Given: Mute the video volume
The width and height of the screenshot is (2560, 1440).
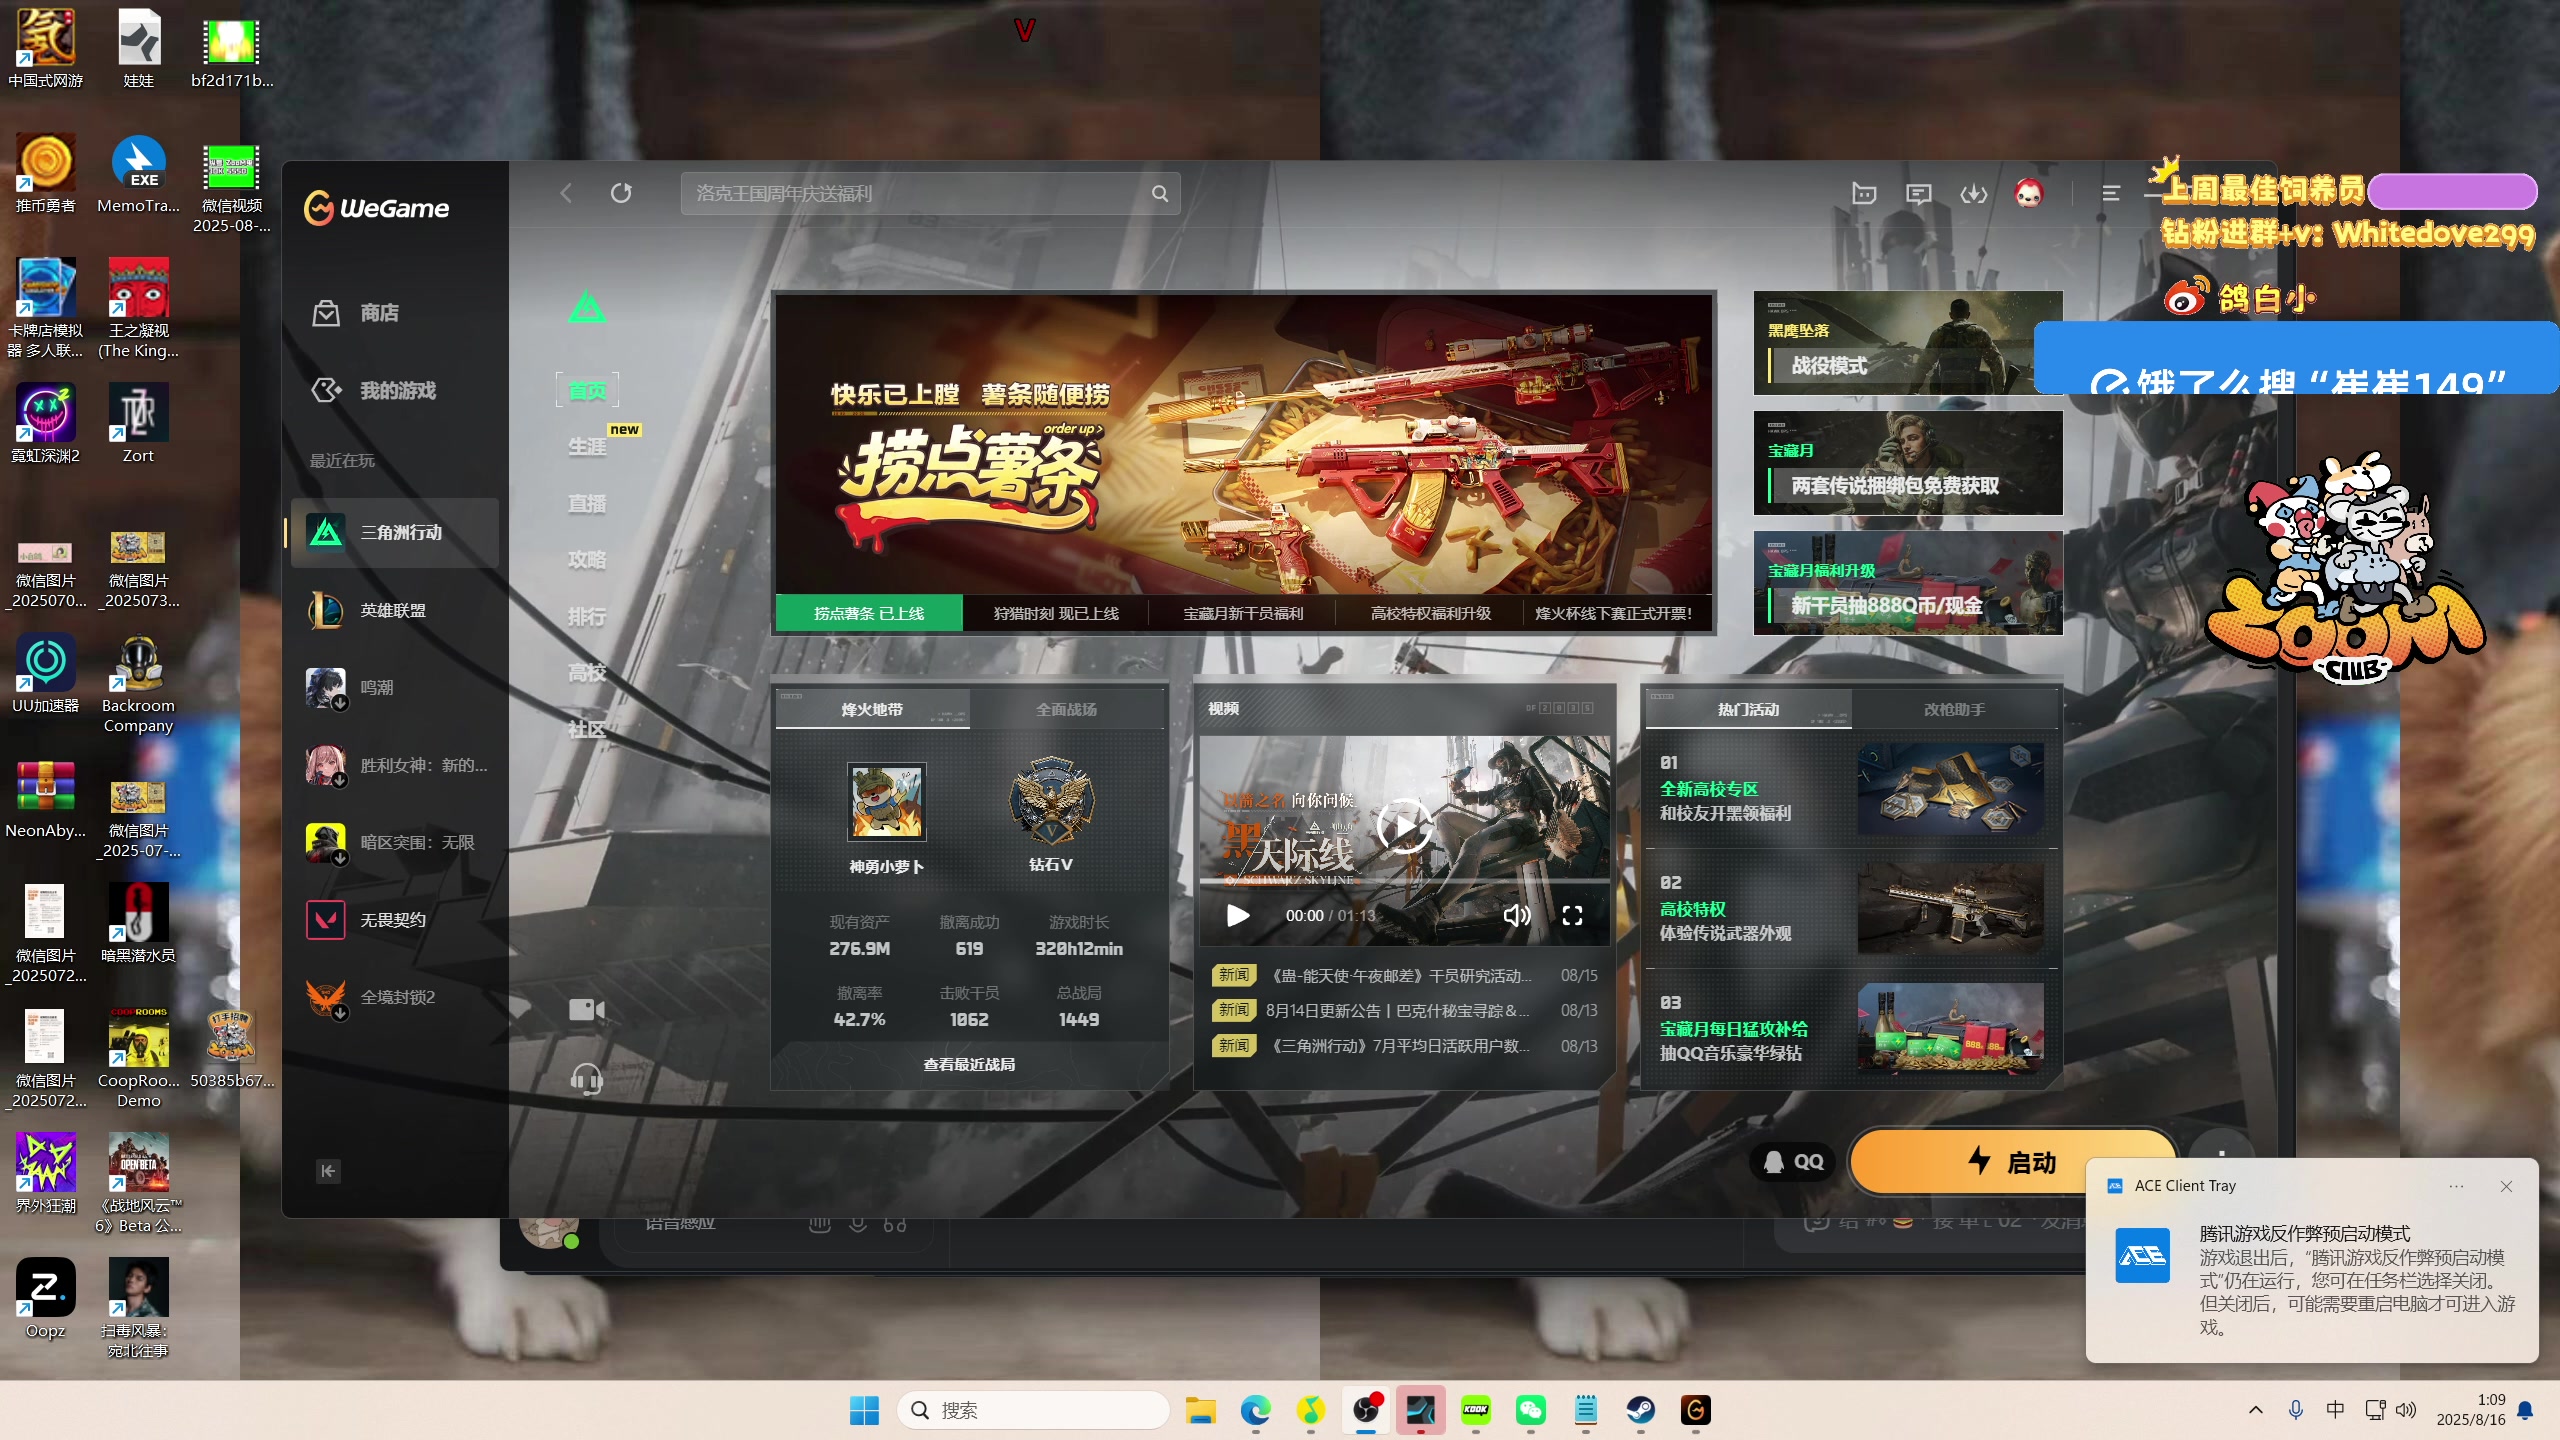Looking at the screenshot, I should pos(1517,915).
